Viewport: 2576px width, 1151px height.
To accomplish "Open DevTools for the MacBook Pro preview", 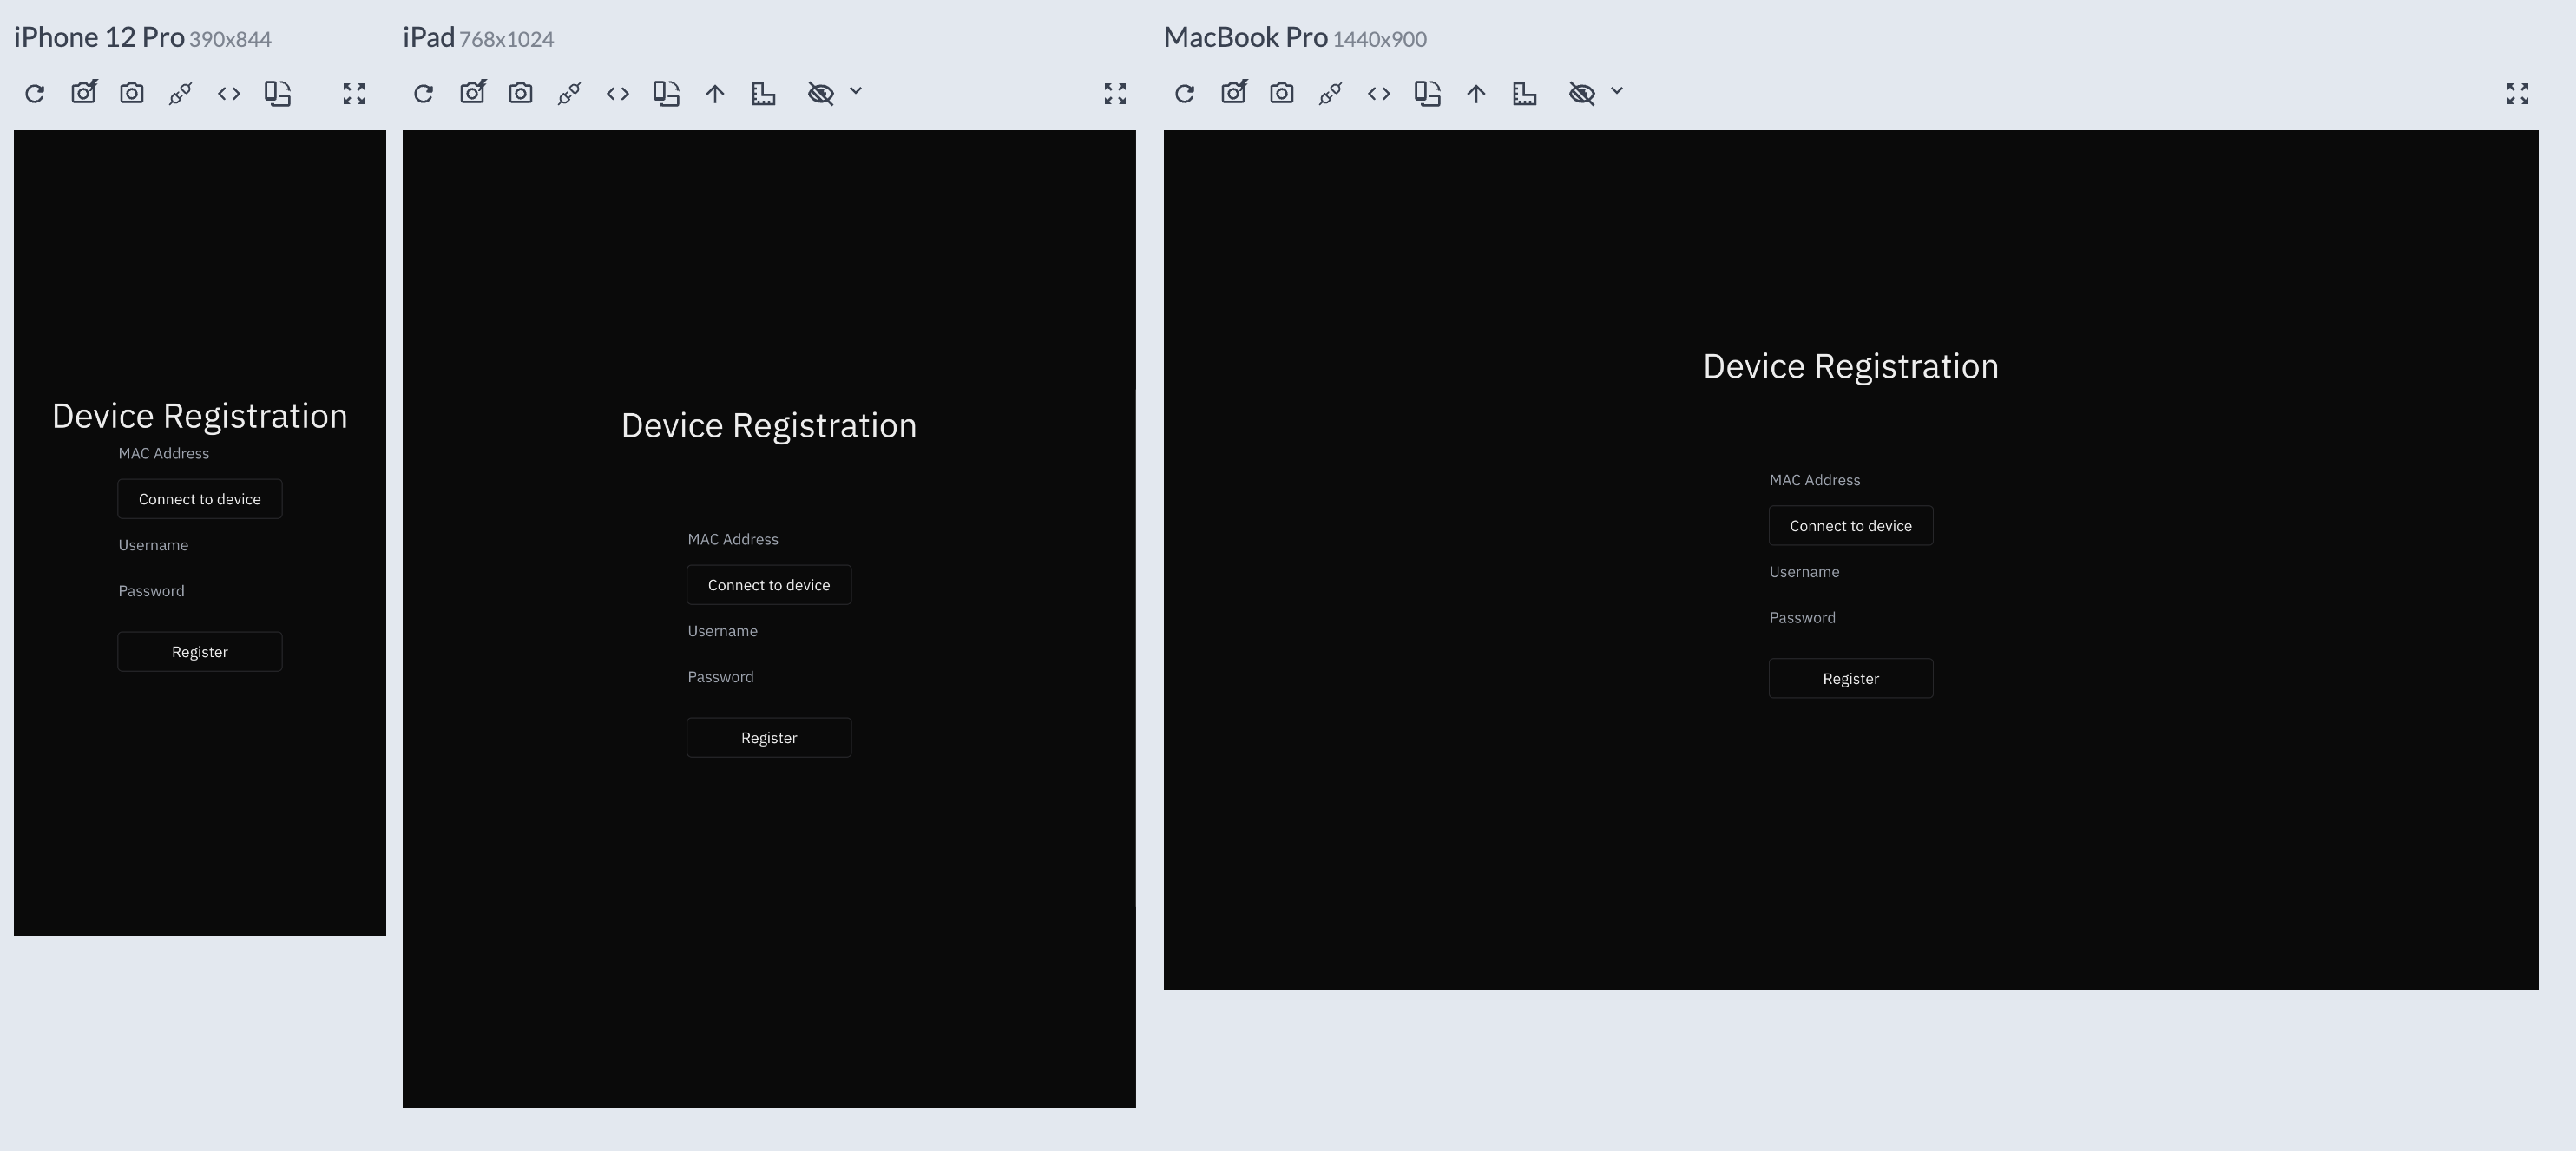I will tap(1379, 93).
